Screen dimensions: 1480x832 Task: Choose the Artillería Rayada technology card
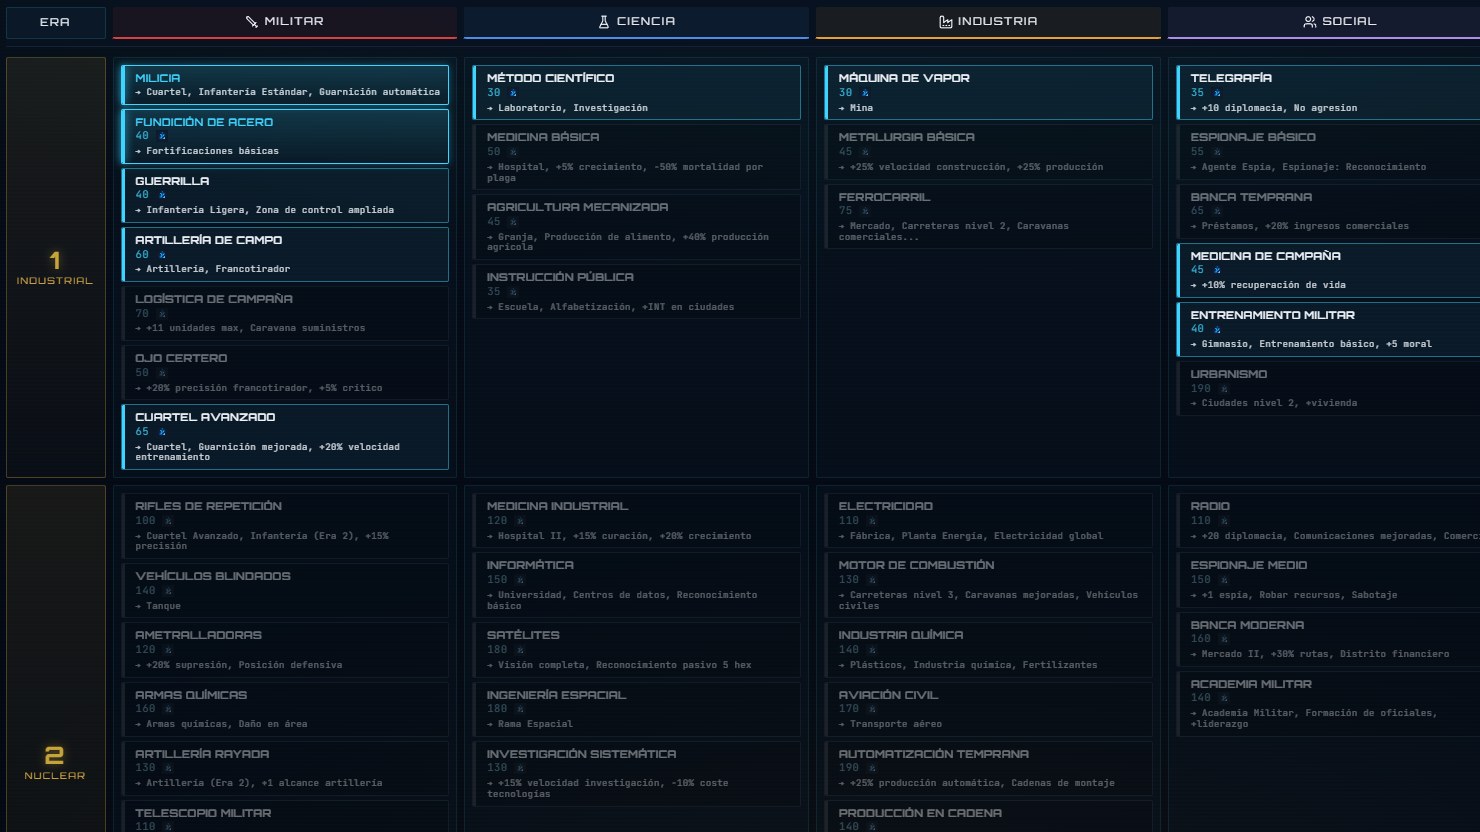tap(285, 768)
